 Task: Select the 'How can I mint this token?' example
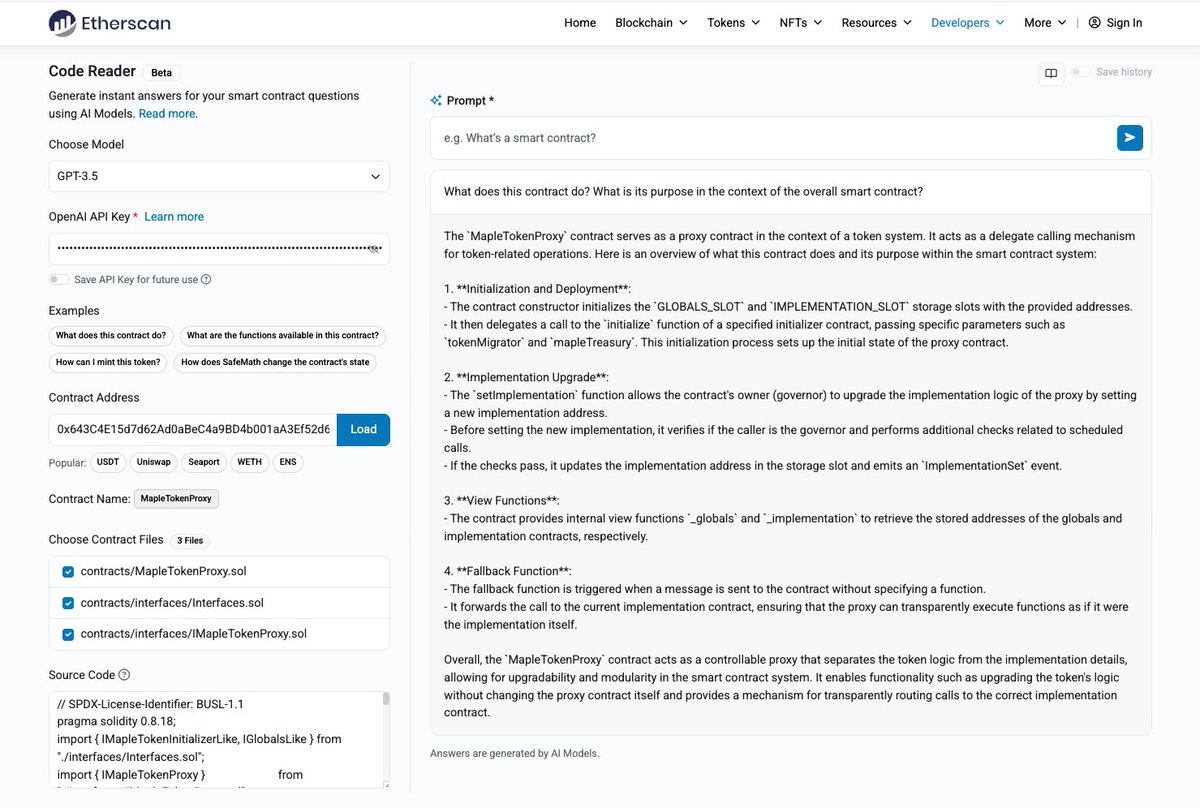tap(108, 362)
